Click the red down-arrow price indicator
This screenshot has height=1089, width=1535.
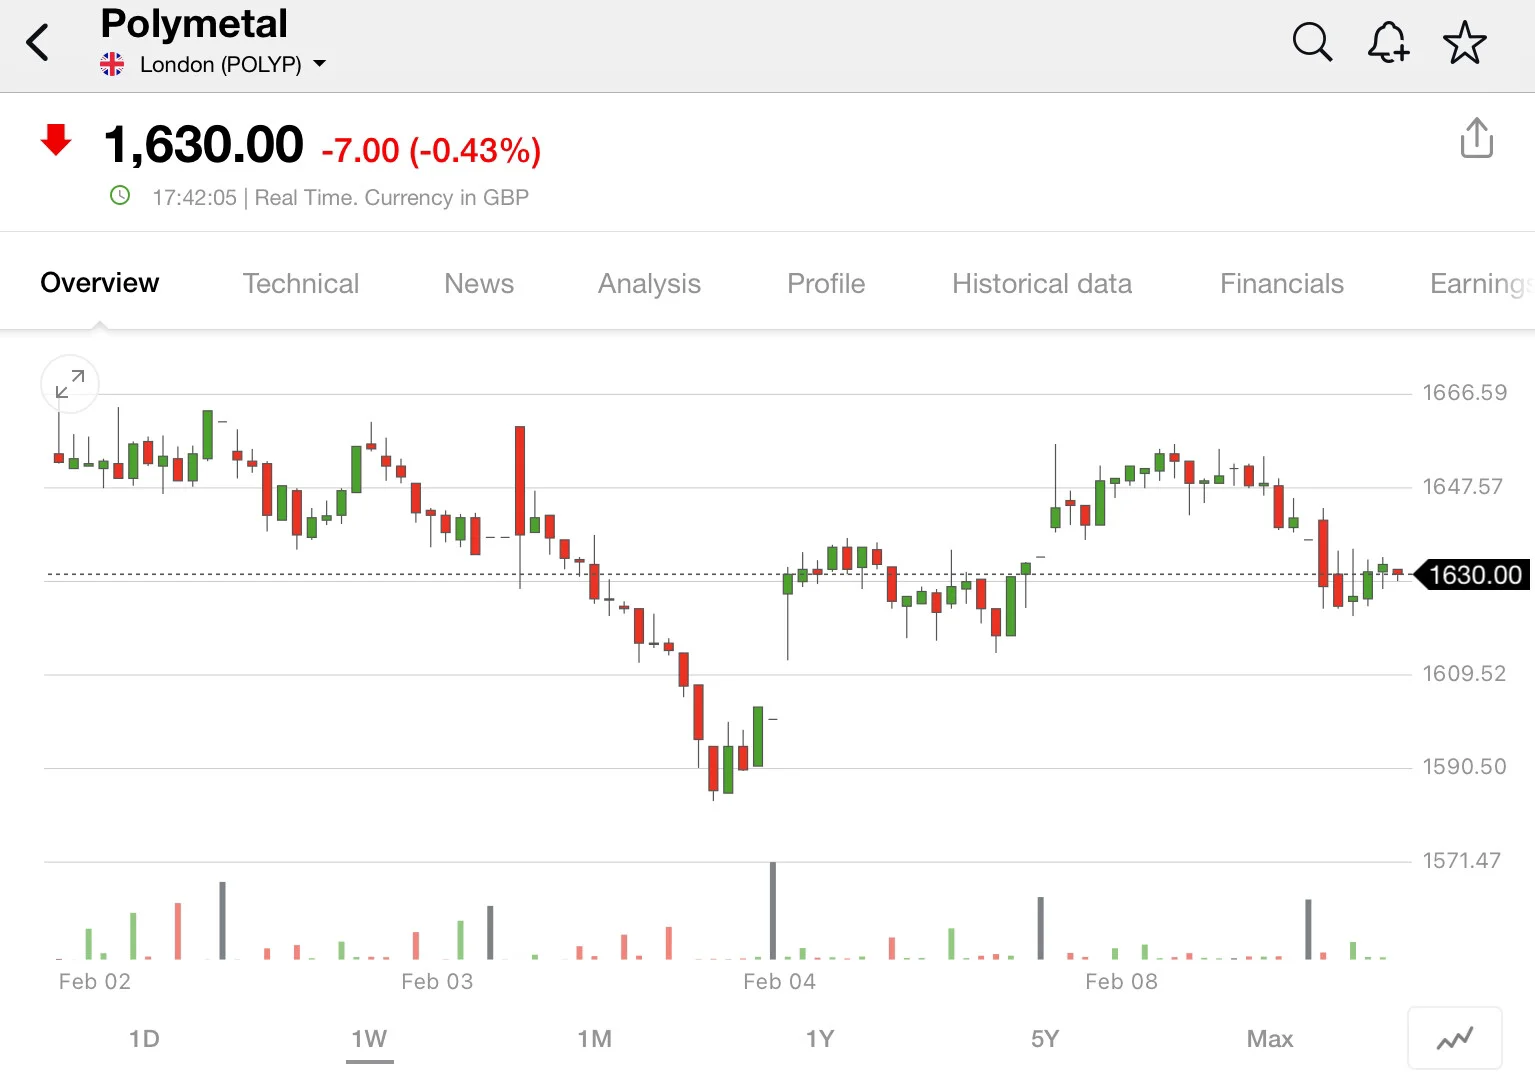point(56,140)
